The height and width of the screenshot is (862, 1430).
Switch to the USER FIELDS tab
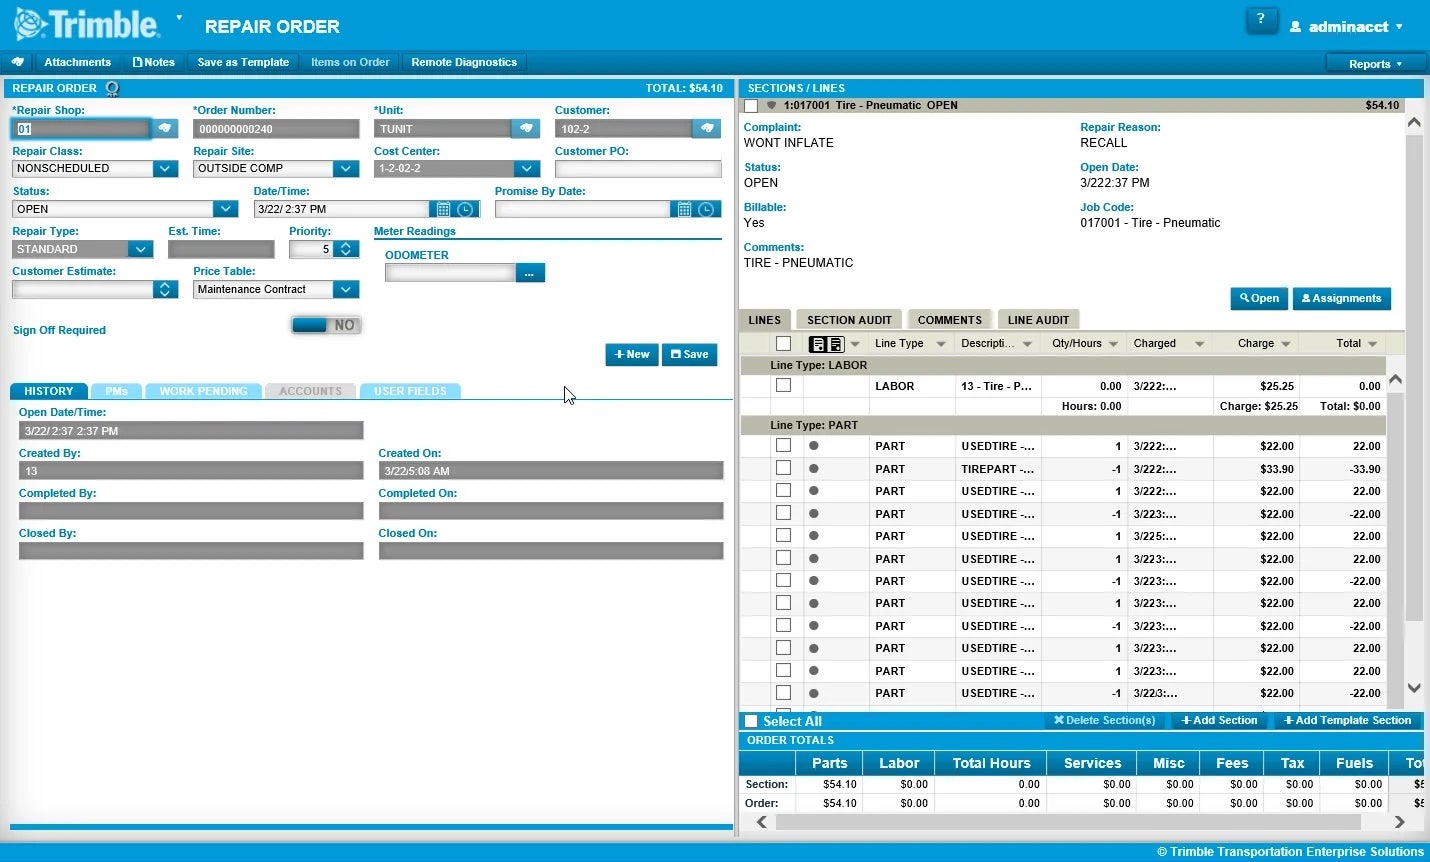pos(410,391)
